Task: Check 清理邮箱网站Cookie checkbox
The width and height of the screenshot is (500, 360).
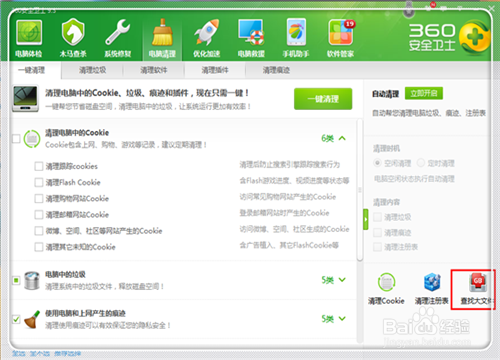Action: click(39, 214)
